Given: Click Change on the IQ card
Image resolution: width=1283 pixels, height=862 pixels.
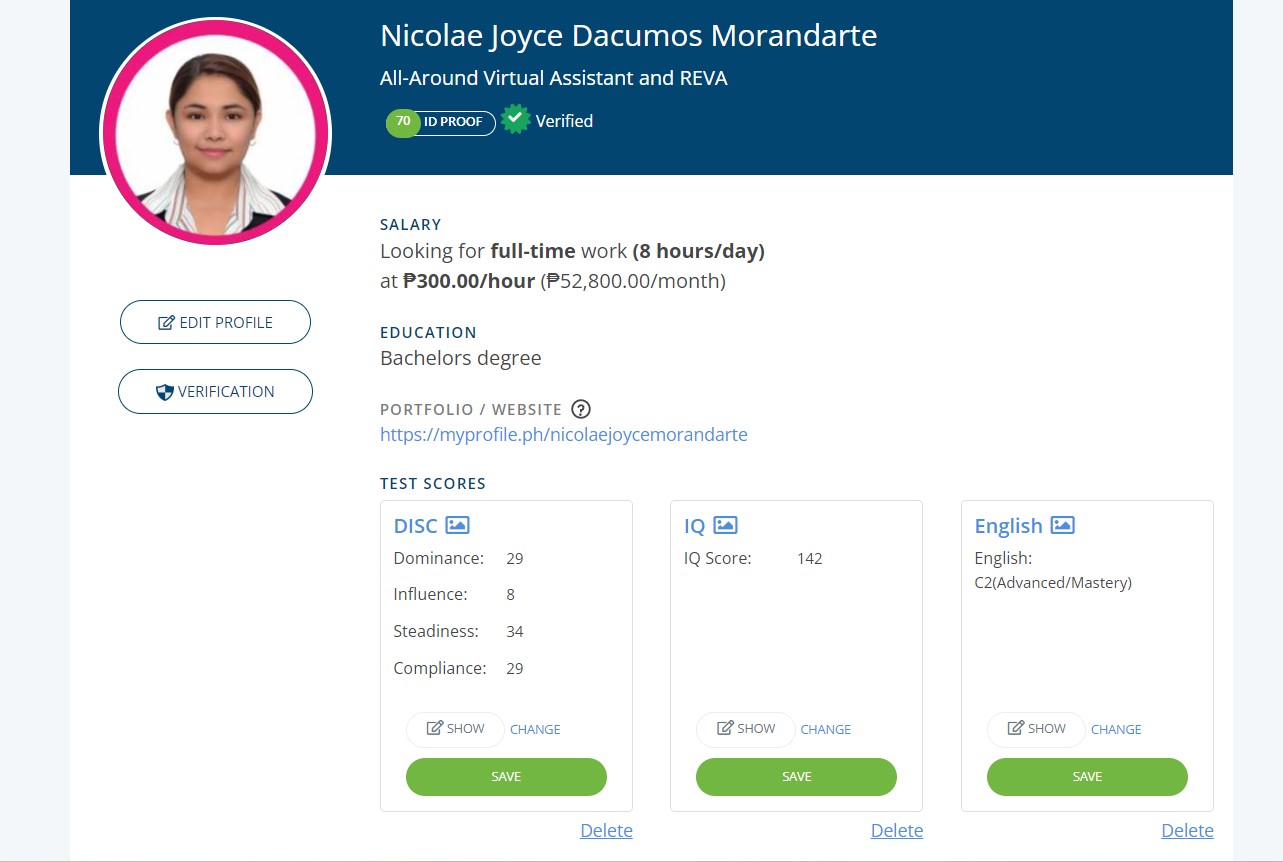Looking at the screenshot, I should click(x=826, y=729).
